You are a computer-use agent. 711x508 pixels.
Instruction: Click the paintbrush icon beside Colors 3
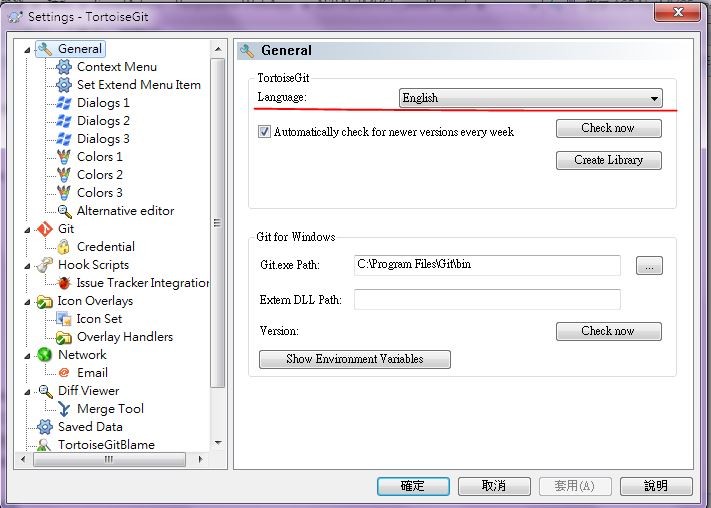point(64,193)
